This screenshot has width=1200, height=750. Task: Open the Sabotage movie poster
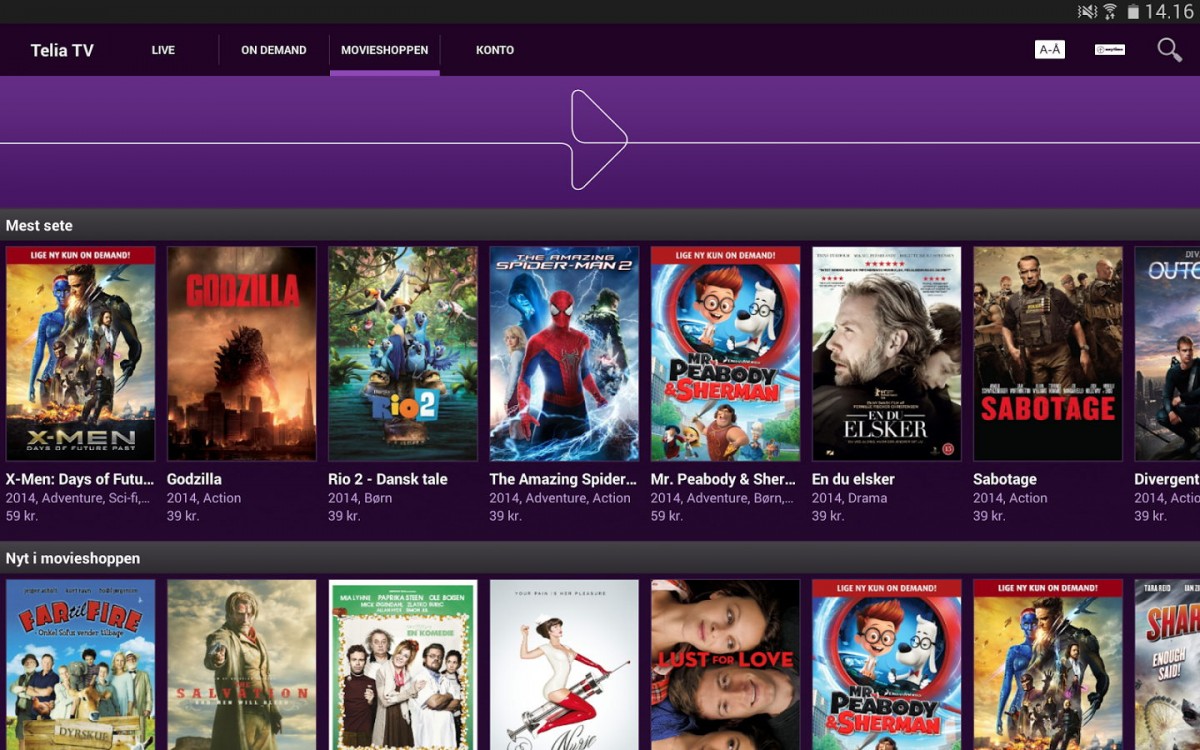coord(1048,354)
